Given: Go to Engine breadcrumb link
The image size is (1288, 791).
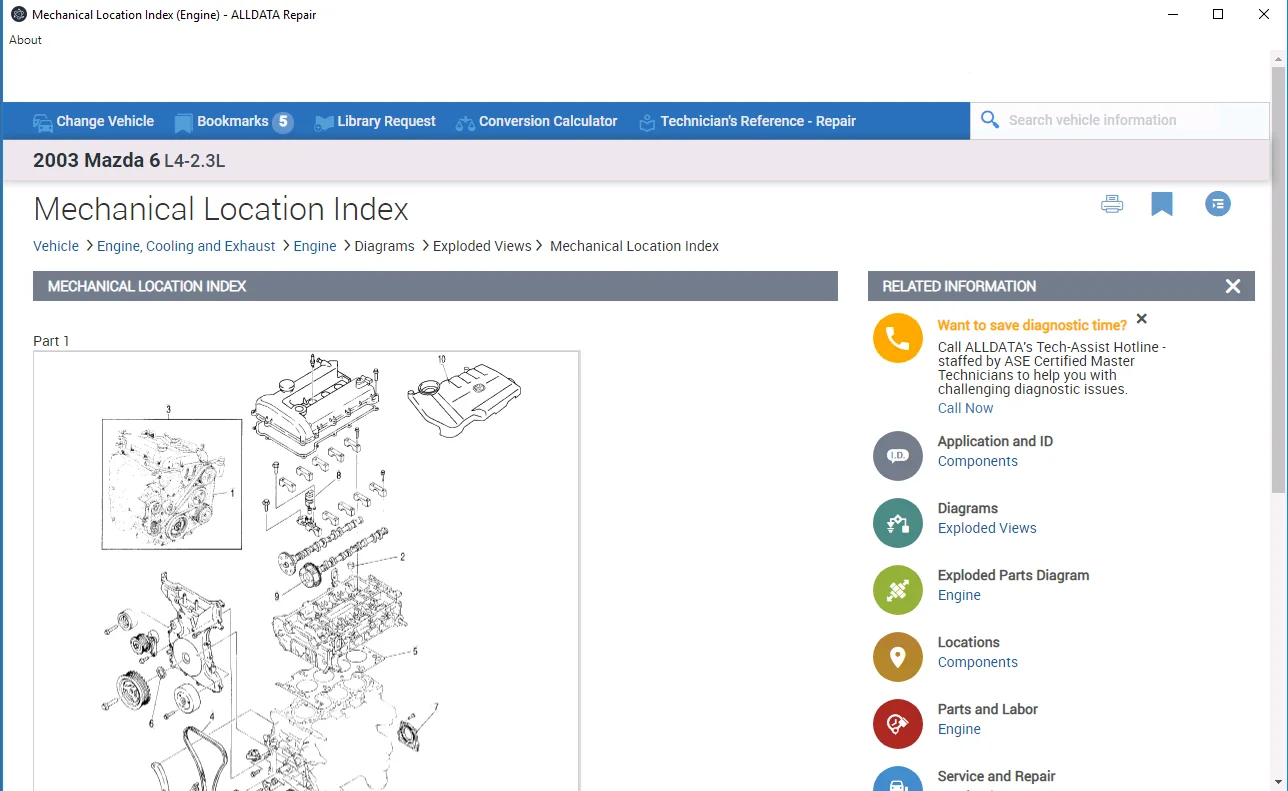Looking at the screenshot, I should (x=315, y=246).
